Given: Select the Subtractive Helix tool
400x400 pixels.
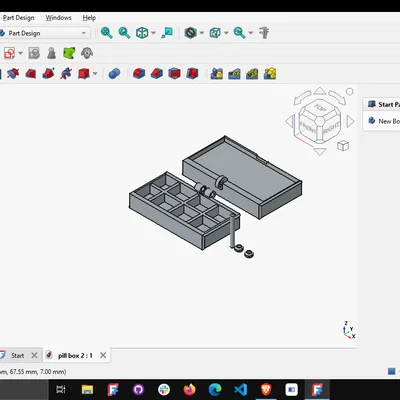Looking at the screenshot, I should click(66, 73).
